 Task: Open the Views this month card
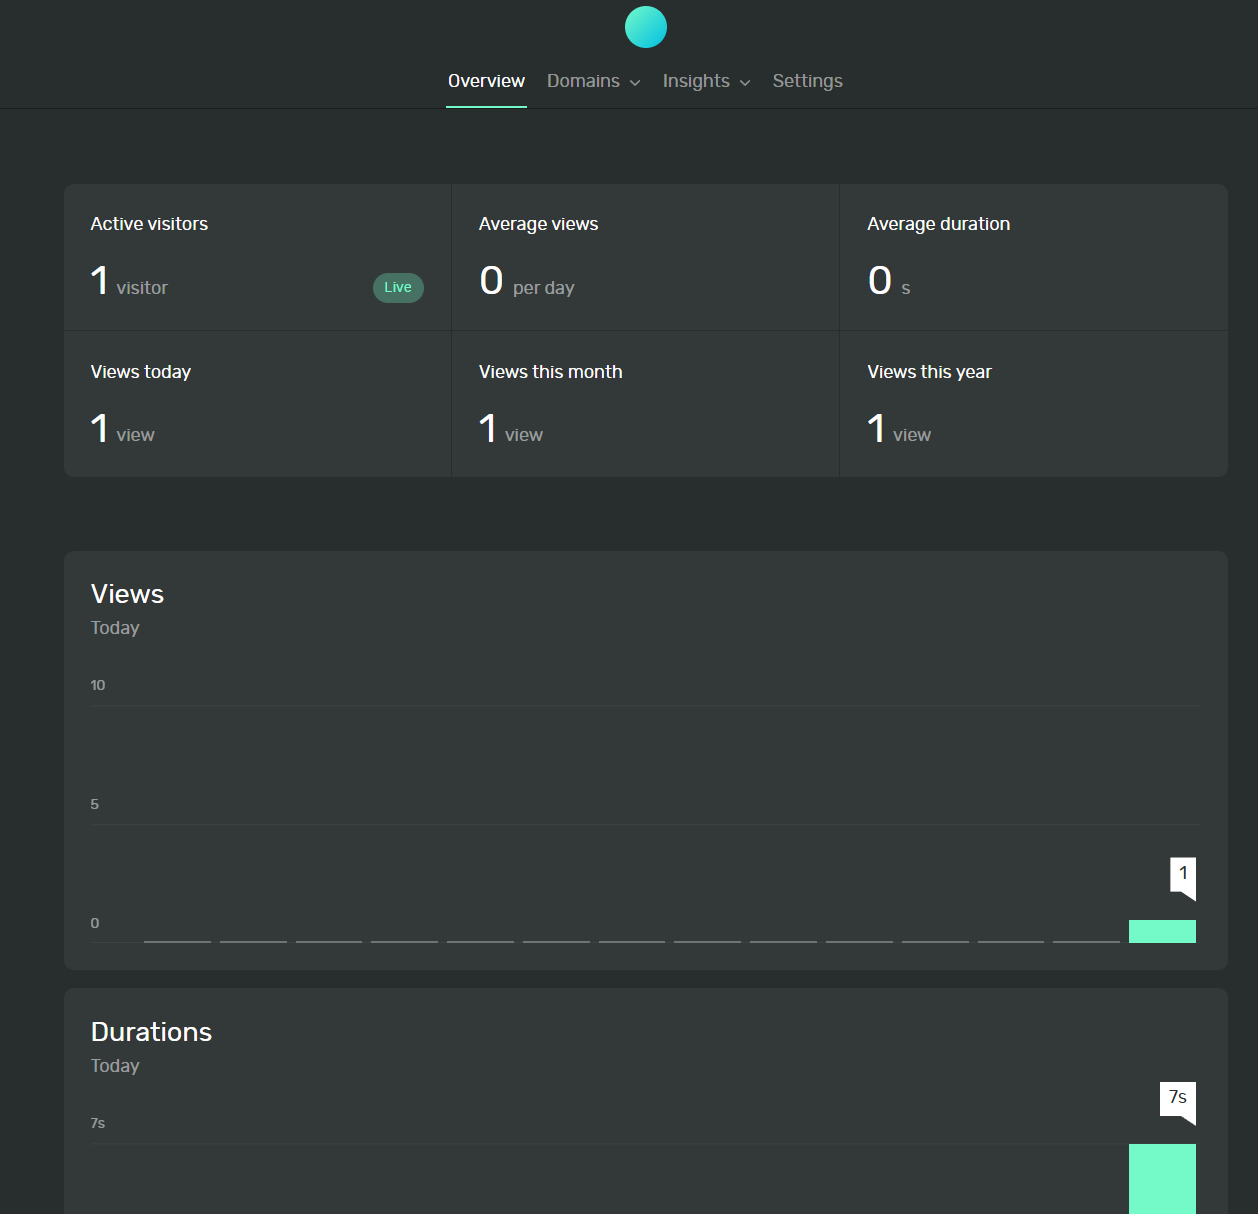tap(645, 404)
